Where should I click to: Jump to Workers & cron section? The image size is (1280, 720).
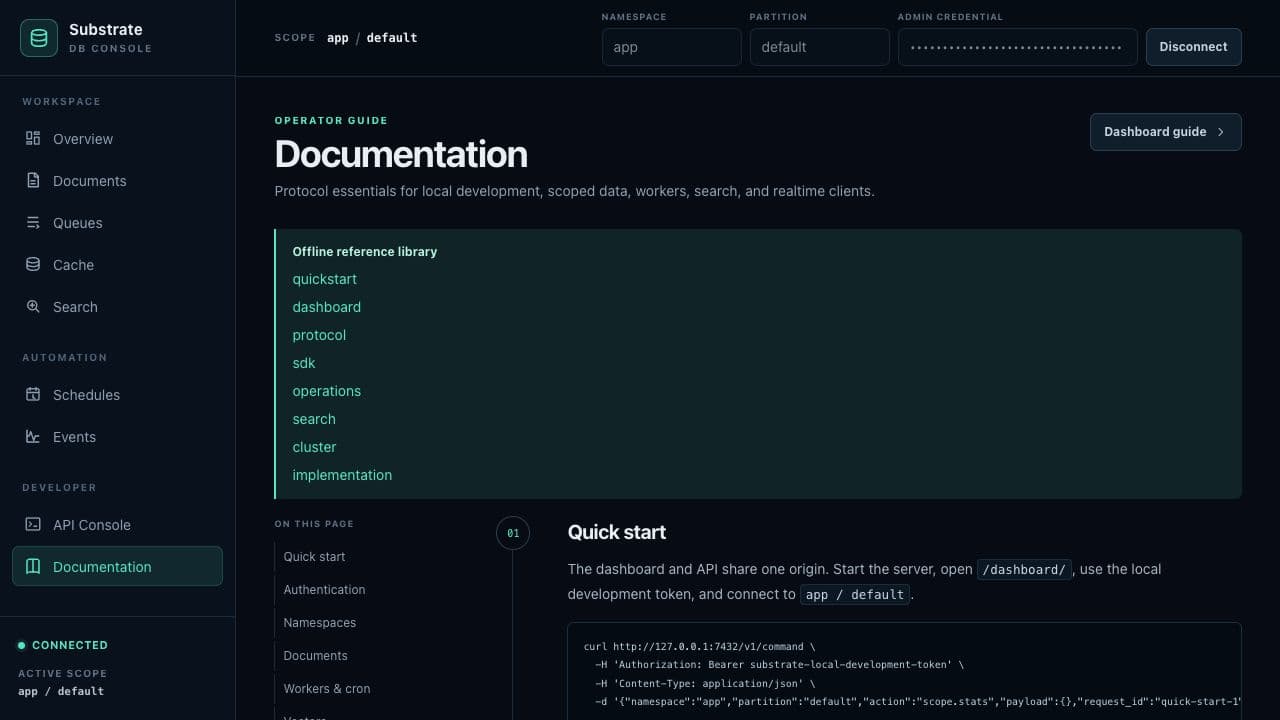326,689
